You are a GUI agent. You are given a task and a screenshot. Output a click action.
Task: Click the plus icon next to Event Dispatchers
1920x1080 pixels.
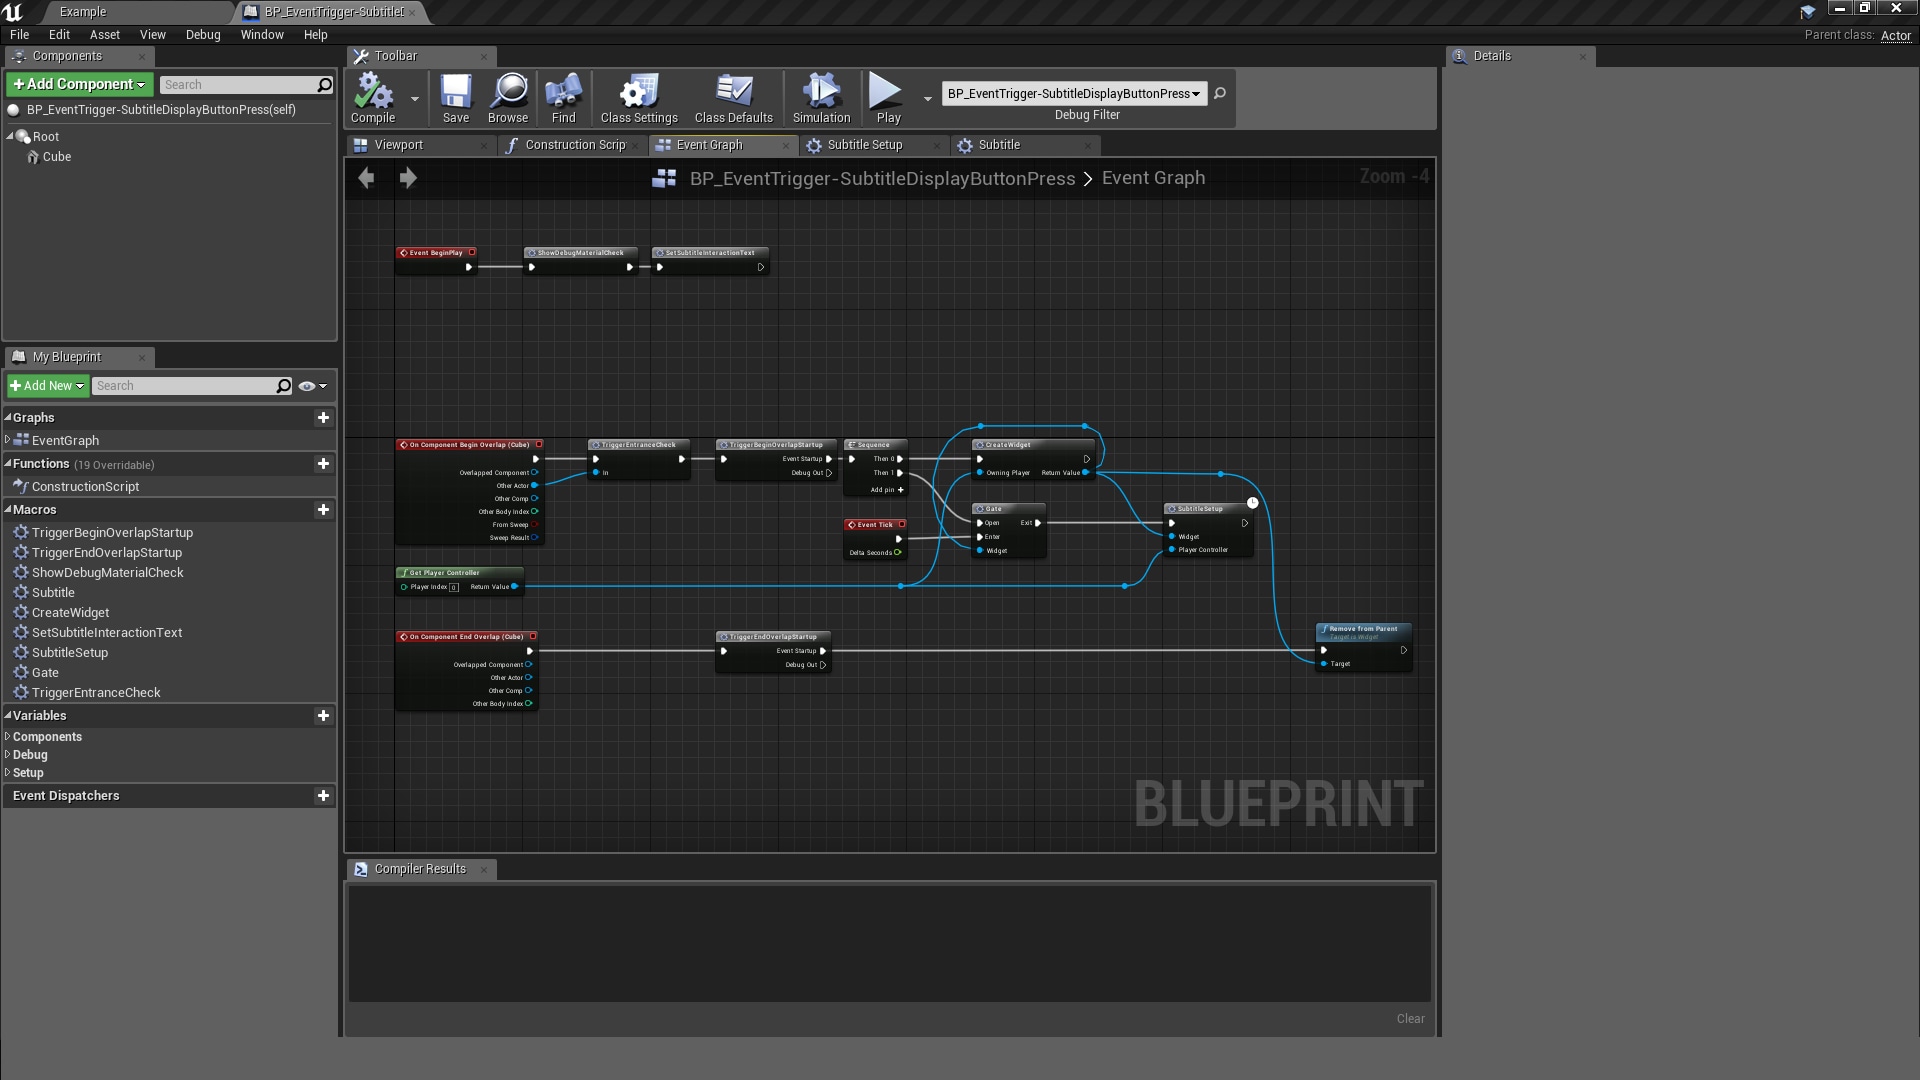tap(323, 796)
